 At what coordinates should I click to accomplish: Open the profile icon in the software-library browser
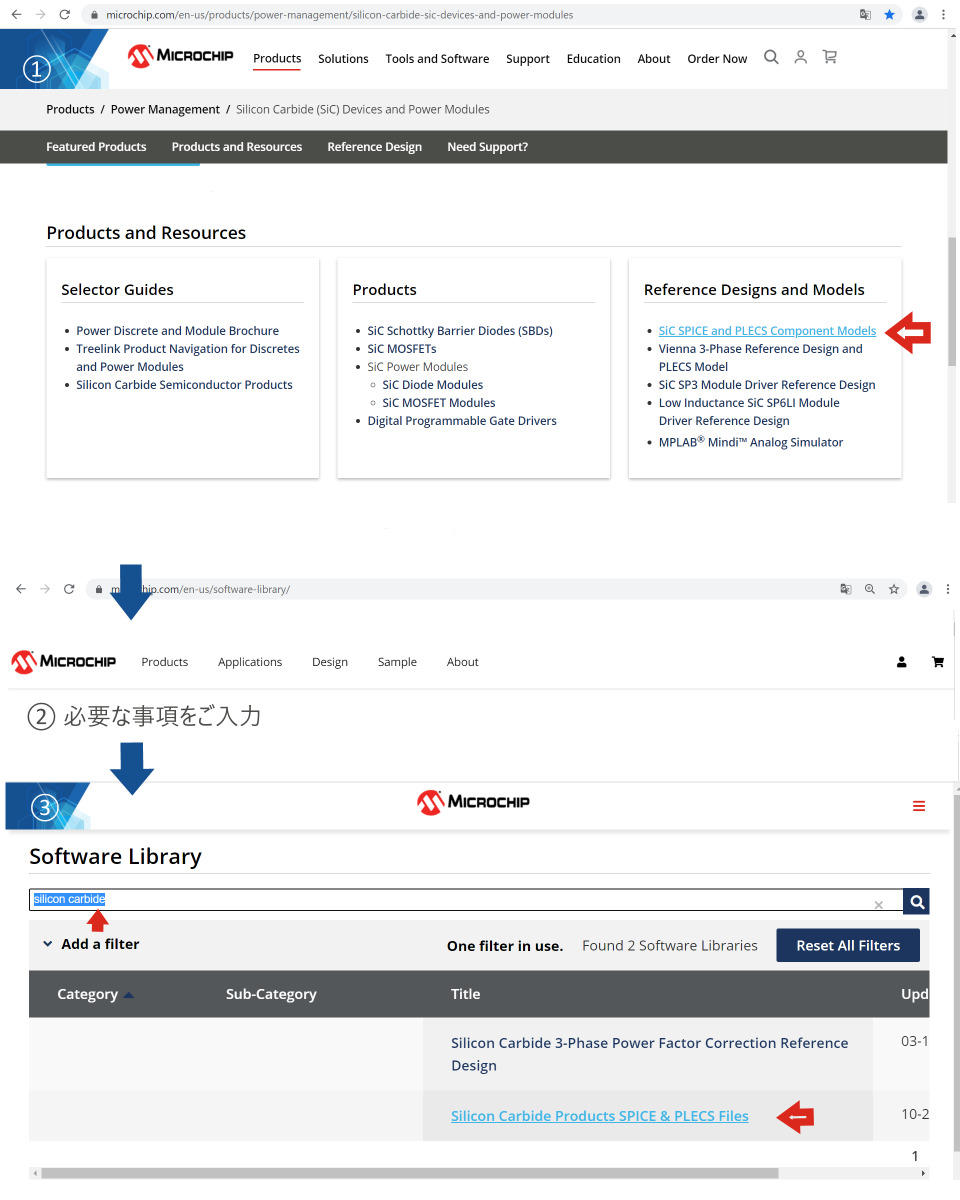(x=924, y=589)
